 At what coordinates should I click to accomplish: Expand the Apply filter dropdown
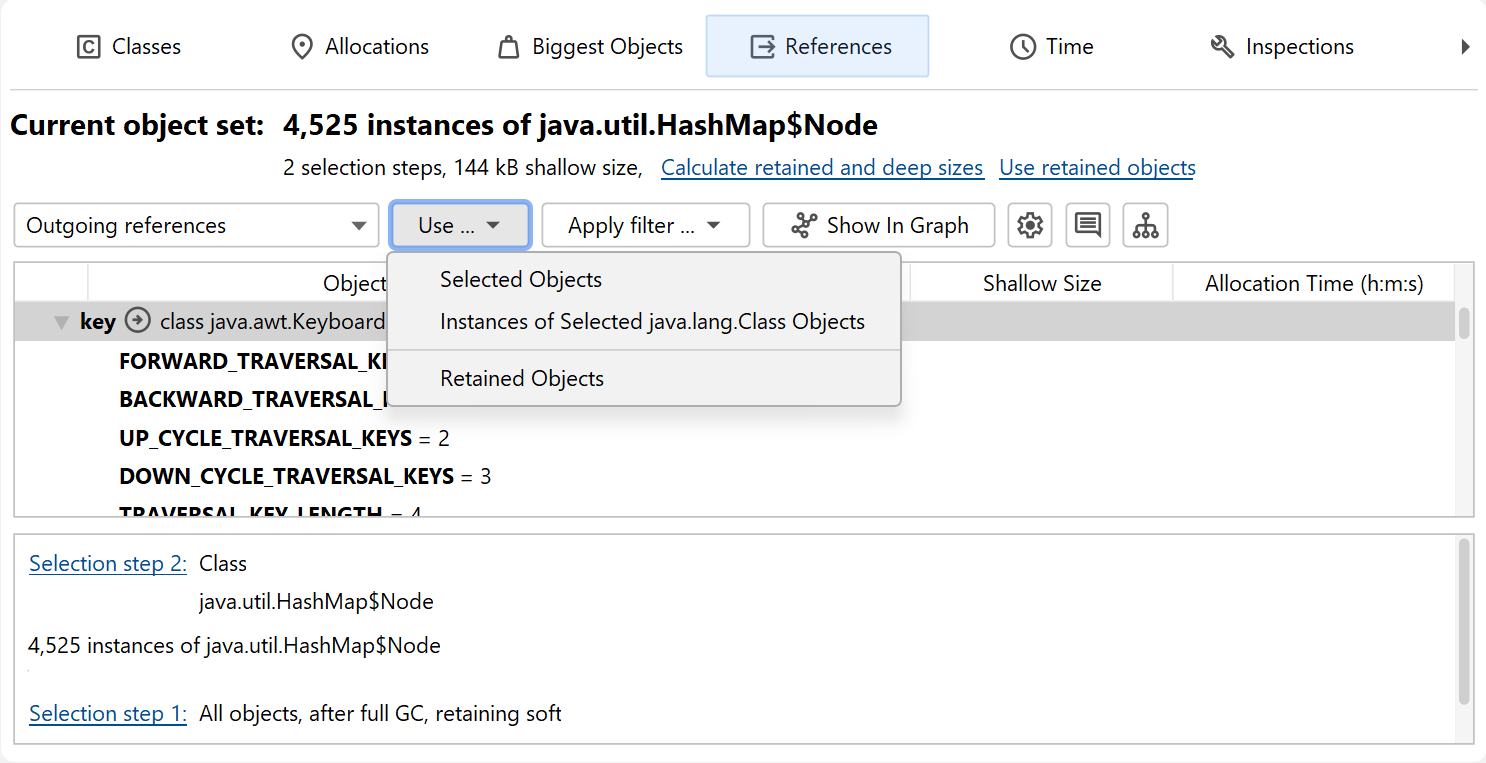(x=645, y=226)
